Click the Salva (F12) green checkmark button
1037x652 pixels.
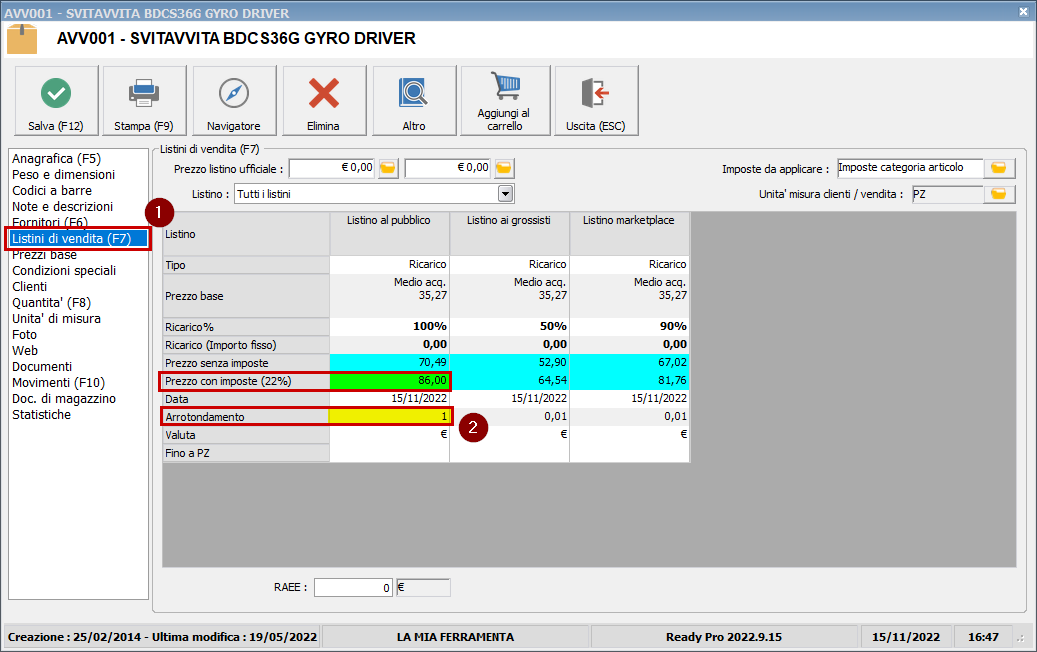(56, 101)
